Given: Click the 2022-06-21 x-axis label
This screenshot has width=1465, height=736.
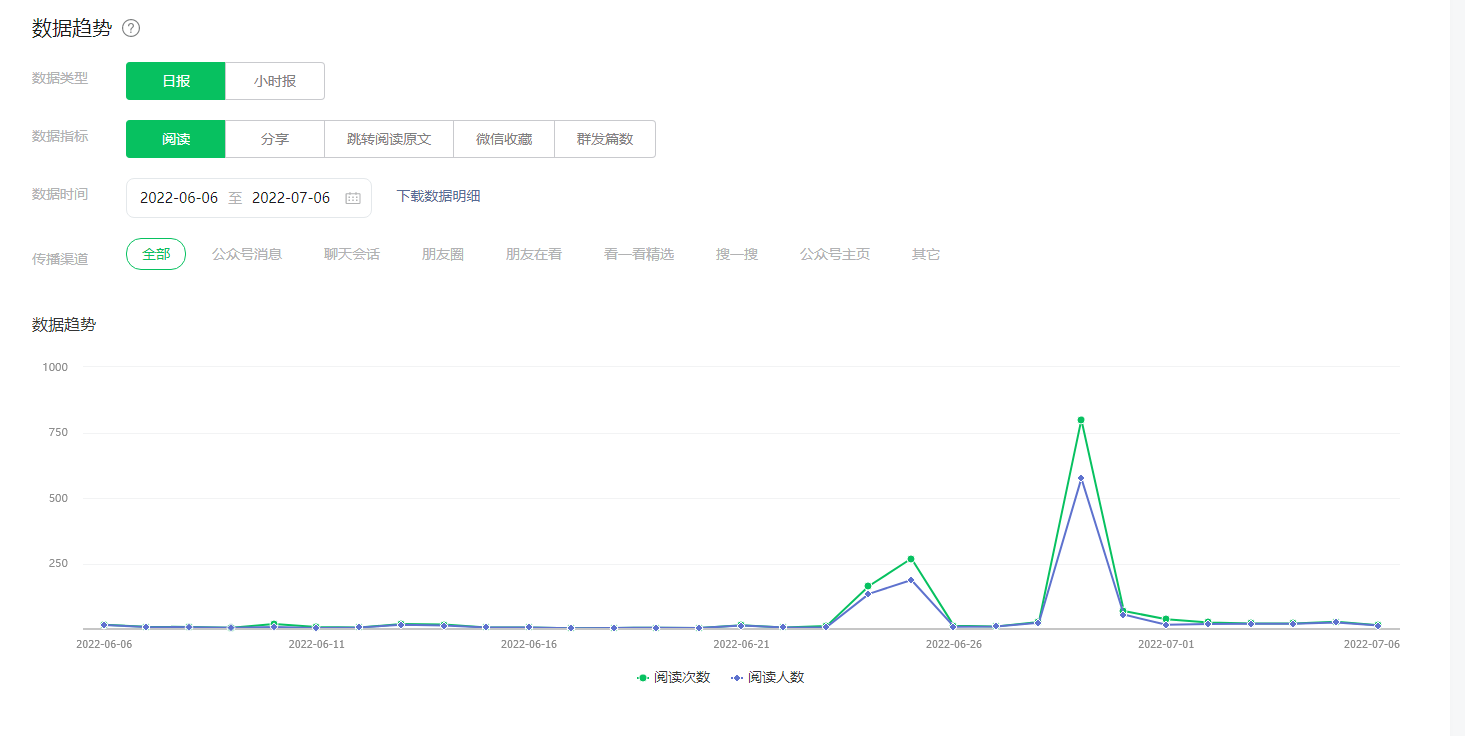Looking at the screenshot, I should [x=741, y=644].
